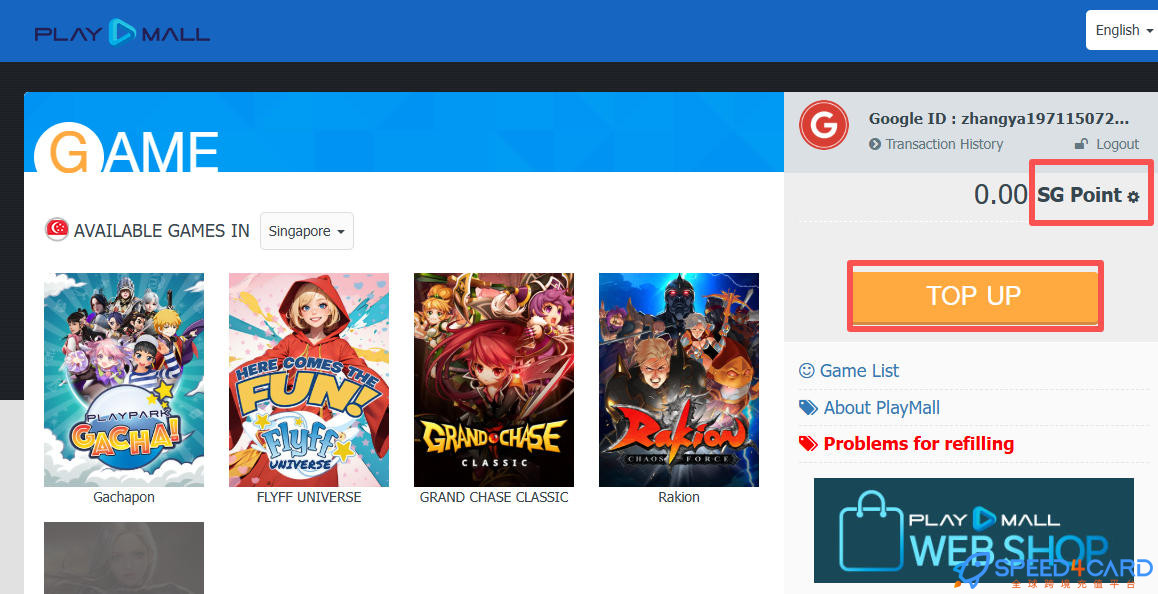The width and height of the screenshot is (1158, 594).
Task: Click the red tag icon beside Problems for refilling
Action: coord(808,443)
